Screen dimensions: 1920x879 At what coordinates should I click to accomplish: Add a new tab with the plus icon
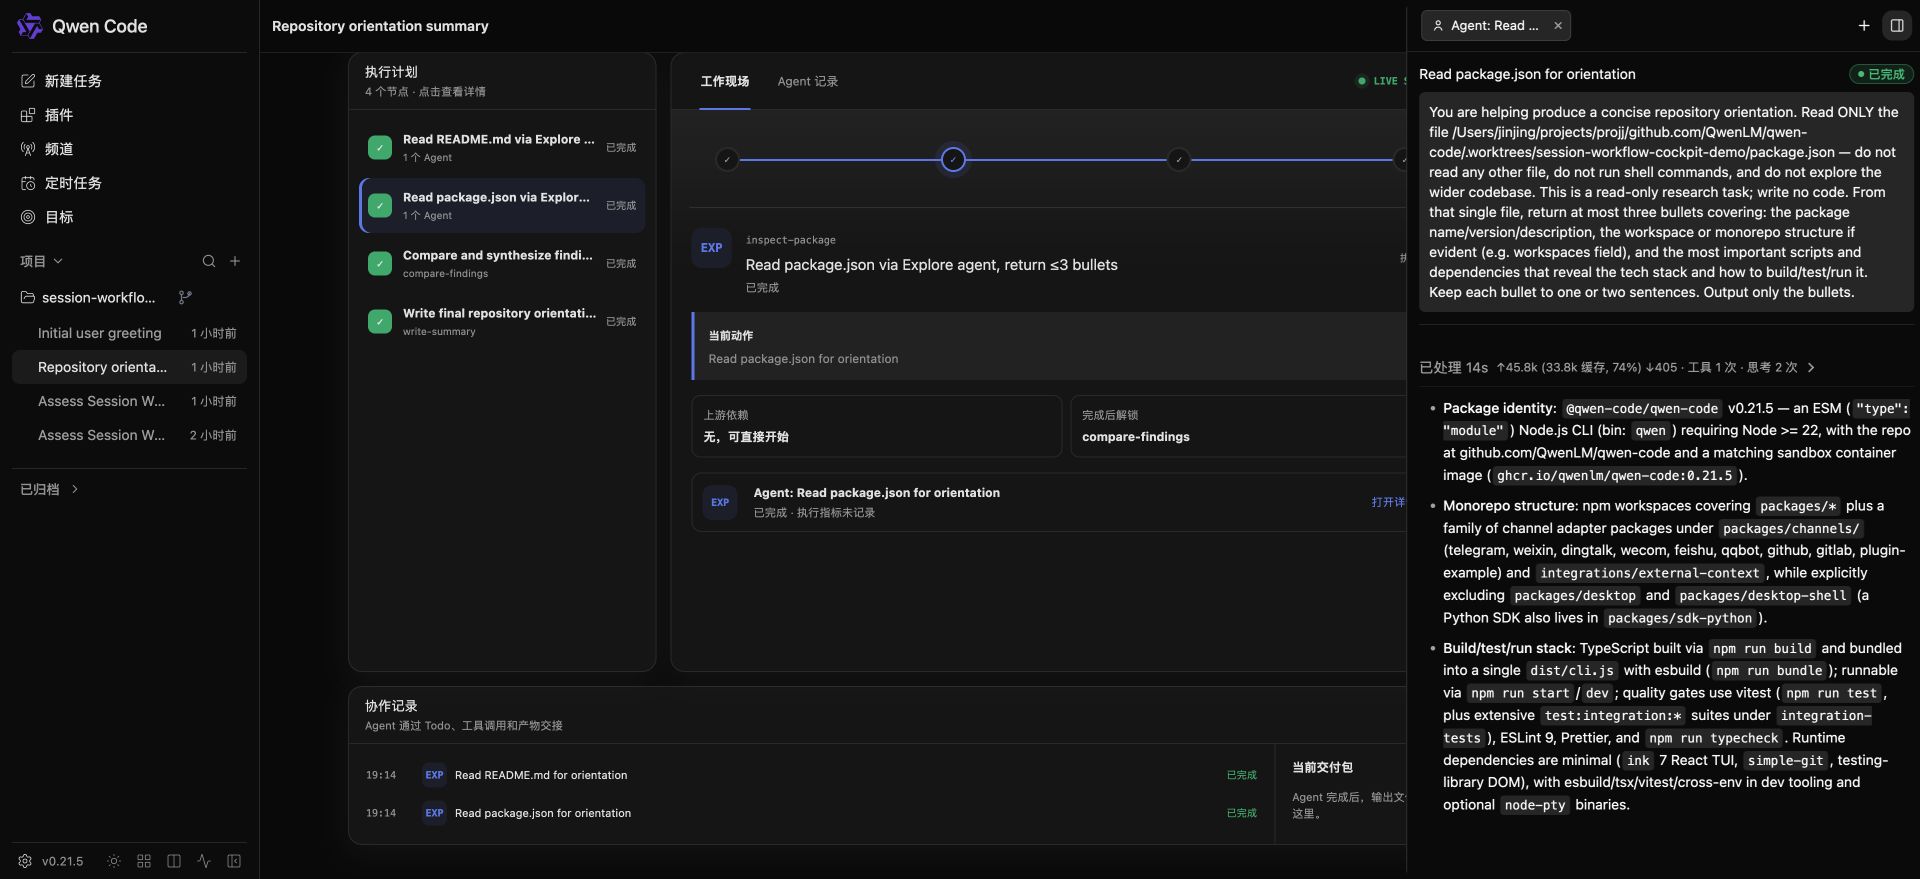[x=1864, y=26]
